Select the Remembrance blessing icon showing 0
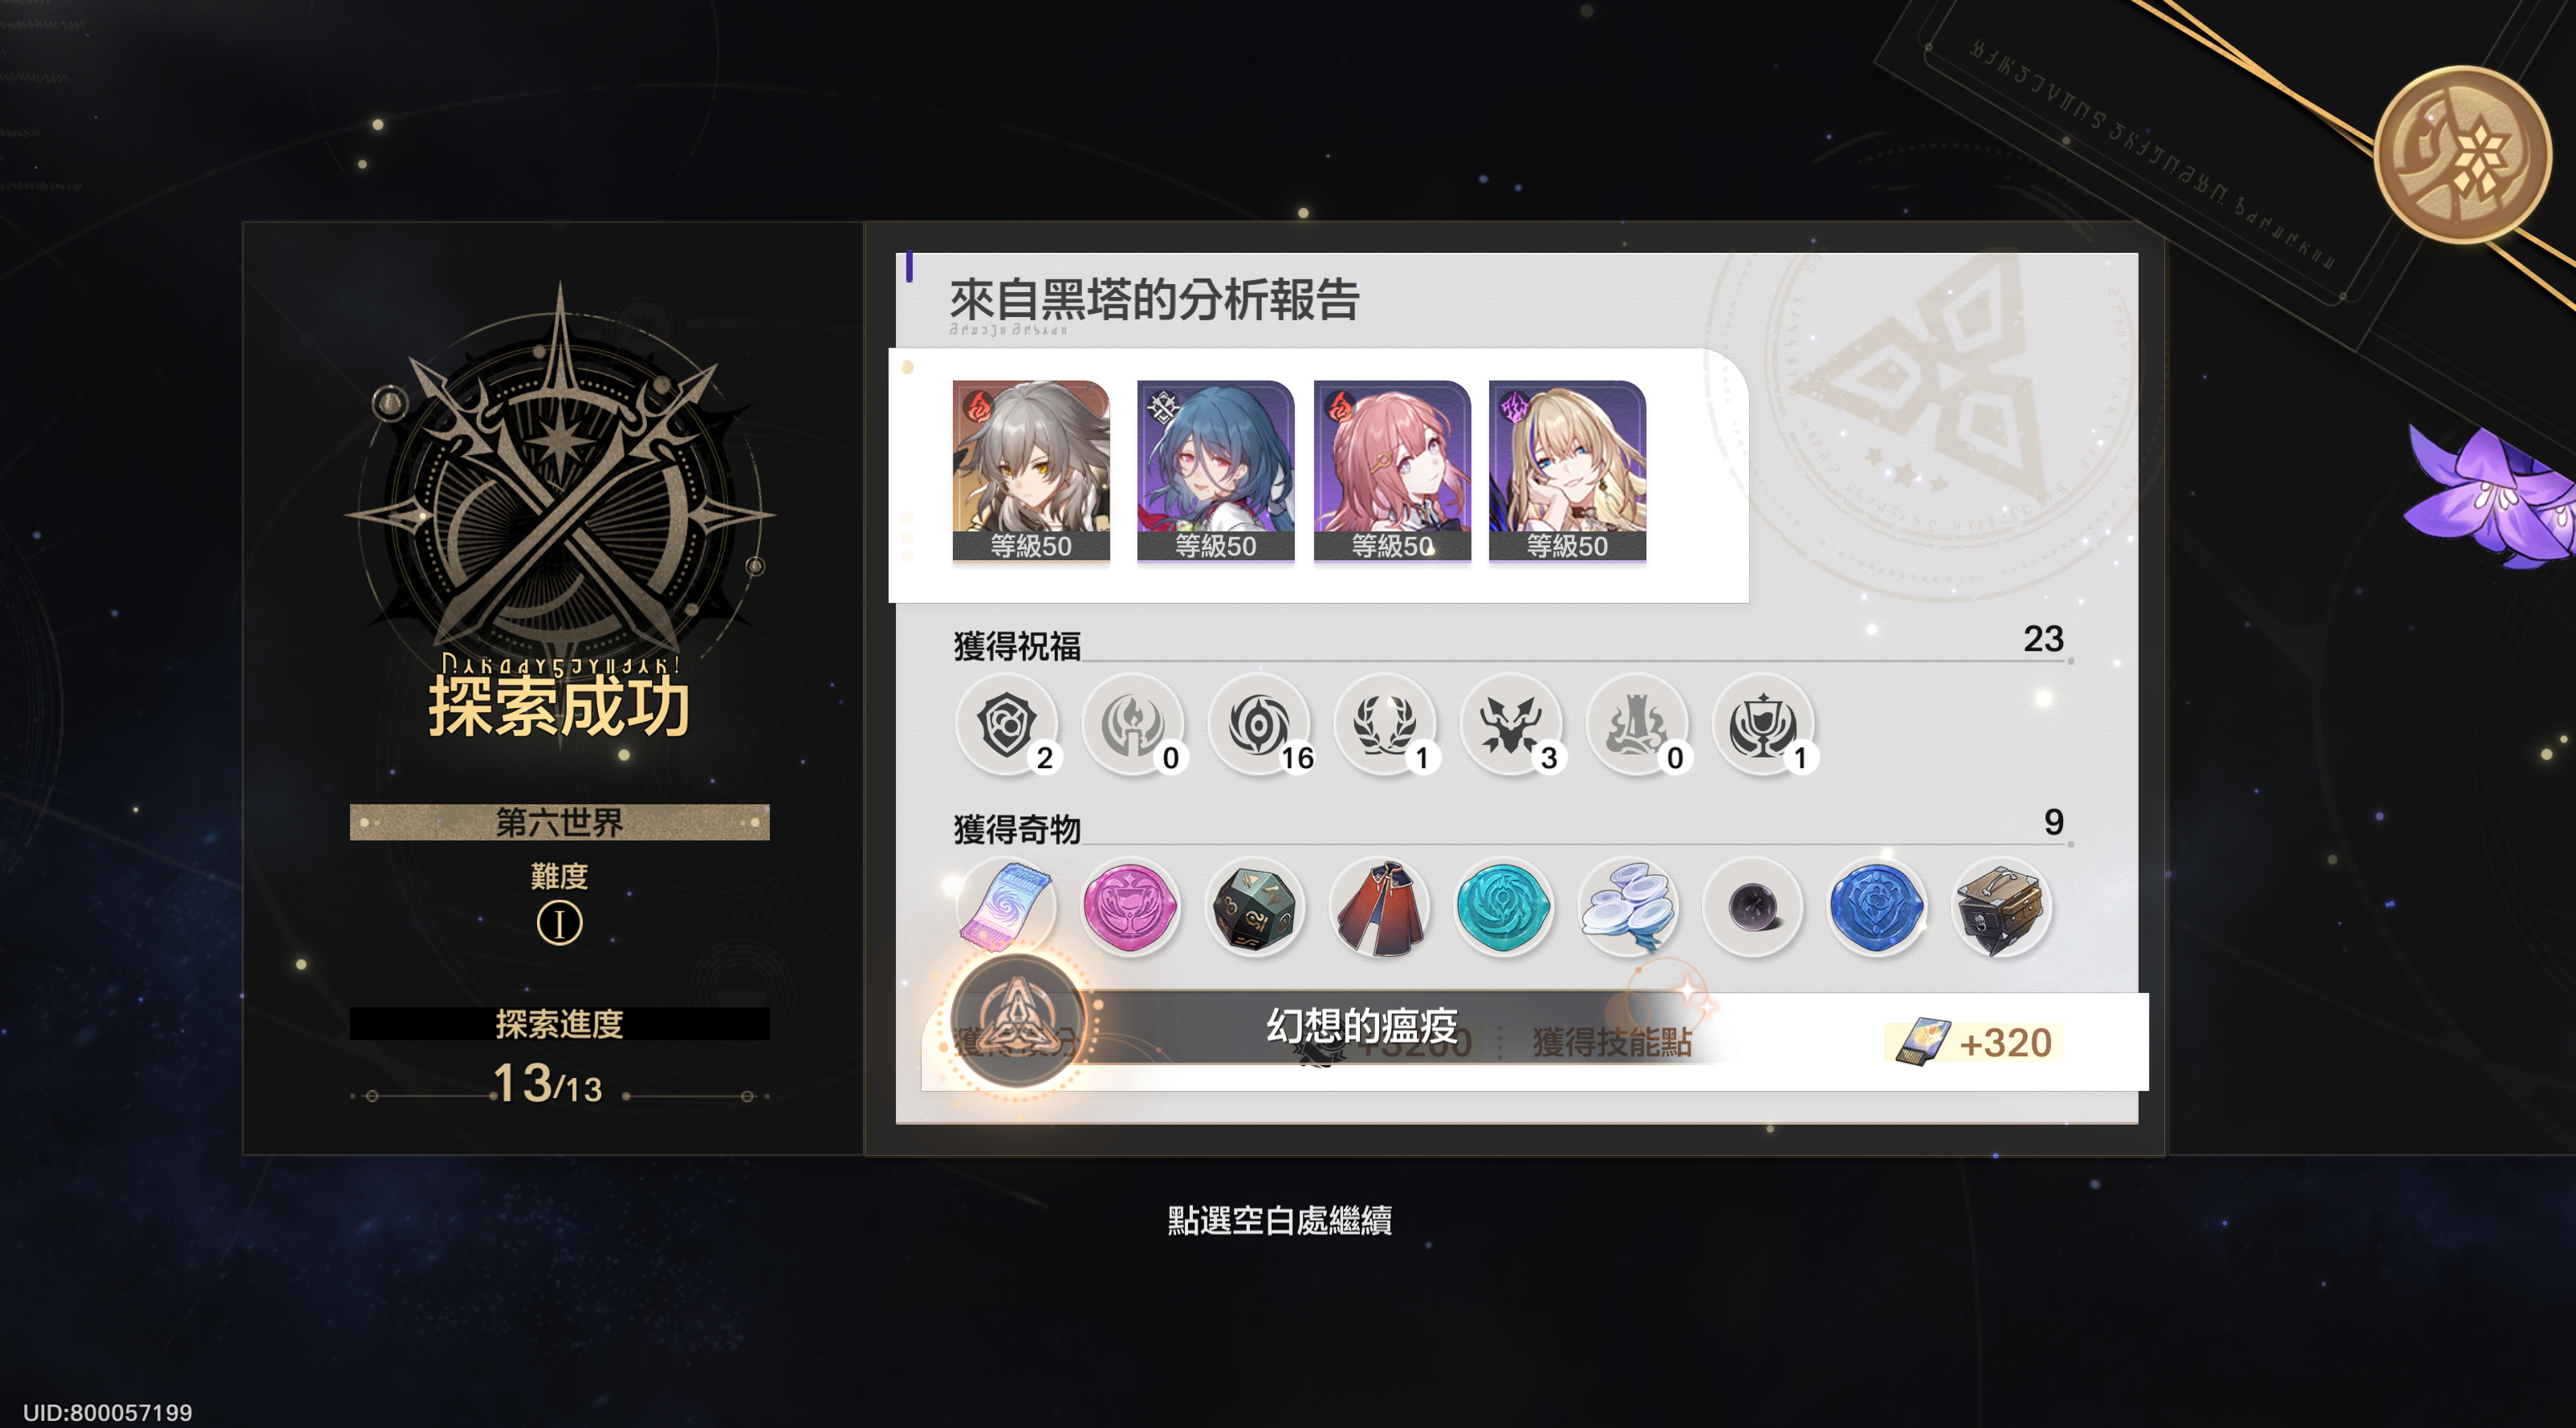This screenshot has height=1428, width=2576. pyautogui.click(x=1132, y=724)
